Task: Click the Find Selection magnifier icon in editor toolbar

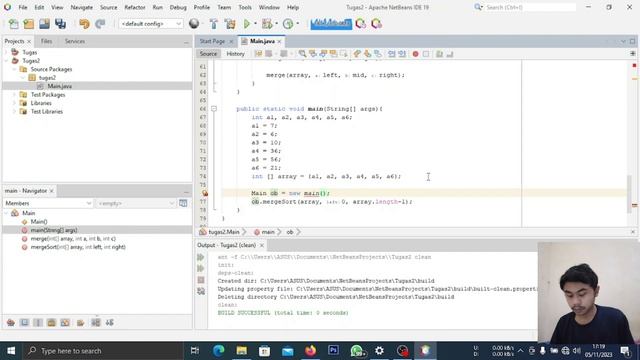Action: point(302,54)
